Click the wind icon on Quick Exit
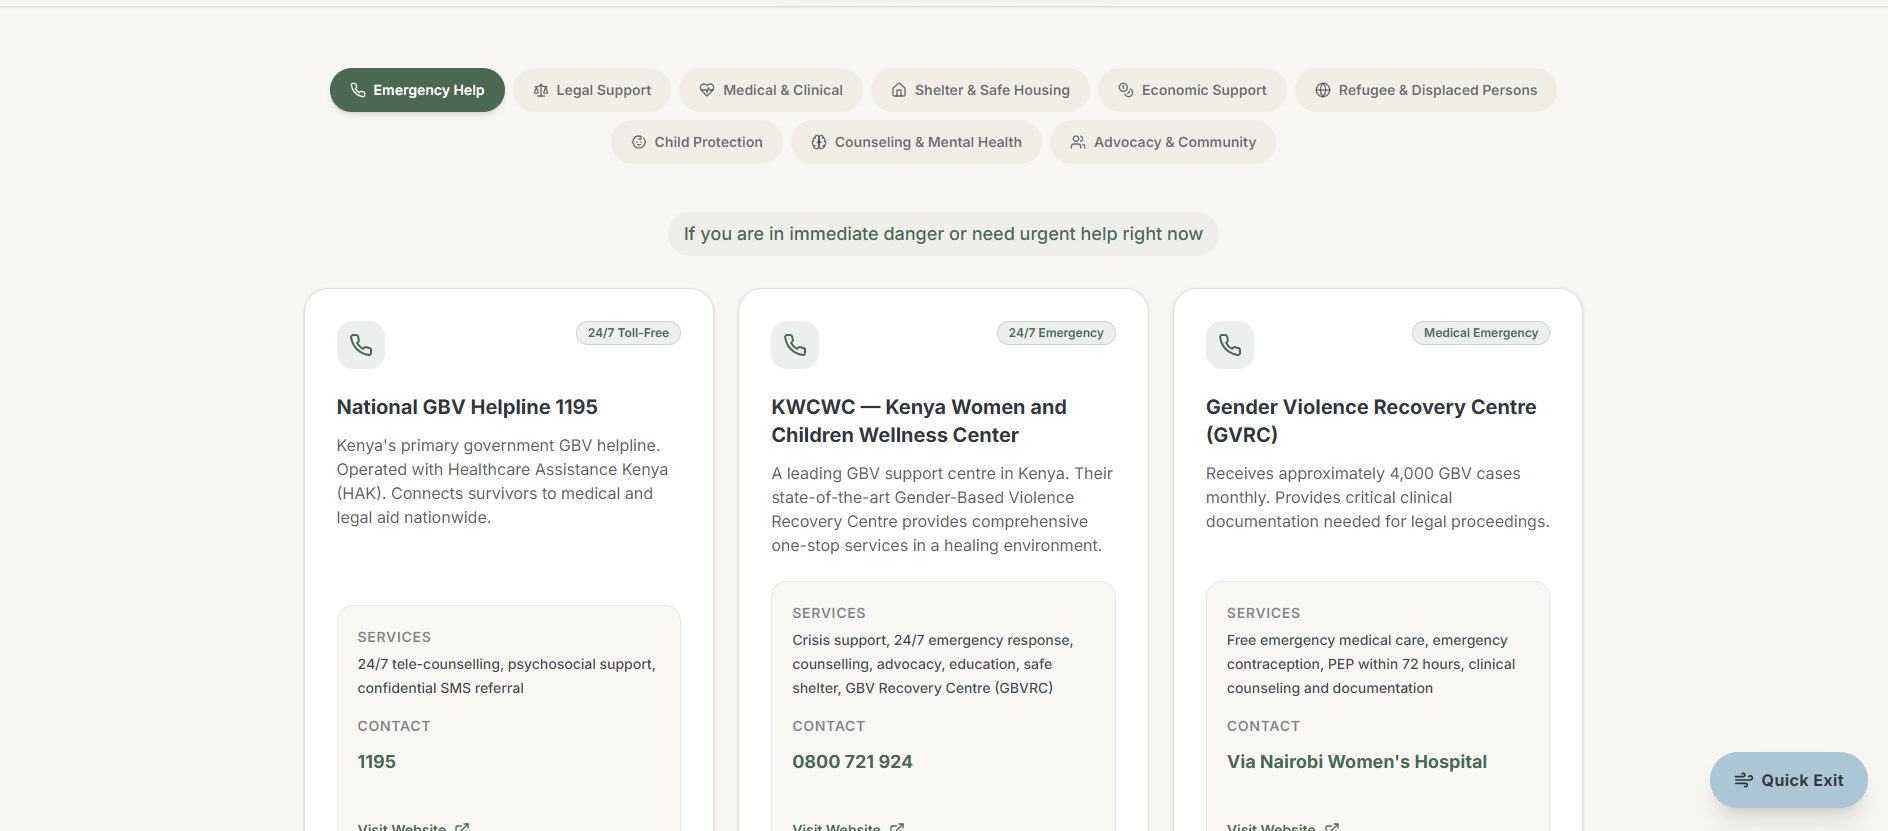The image size is (1888, 831). 1744,780
